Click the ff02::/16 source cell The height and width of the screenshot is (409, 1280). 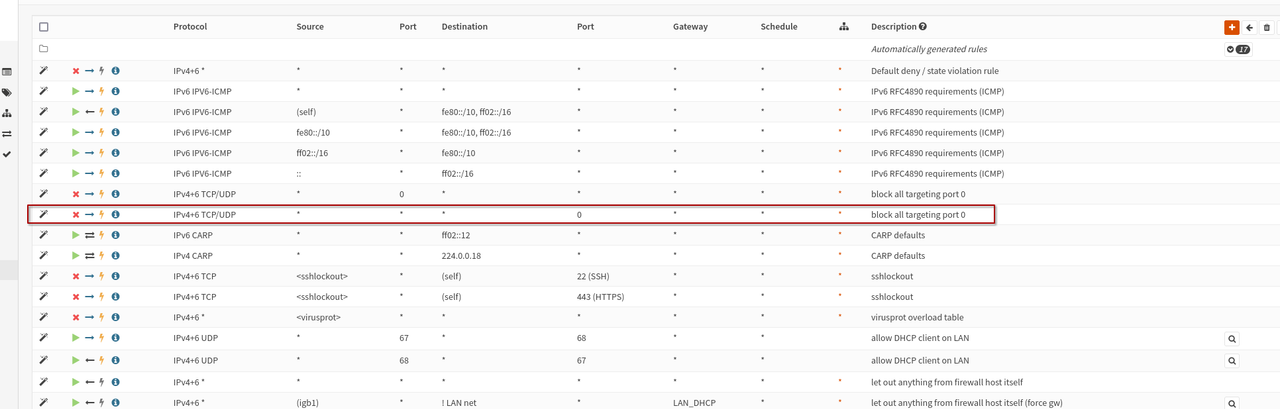click(x=311, y=153)
